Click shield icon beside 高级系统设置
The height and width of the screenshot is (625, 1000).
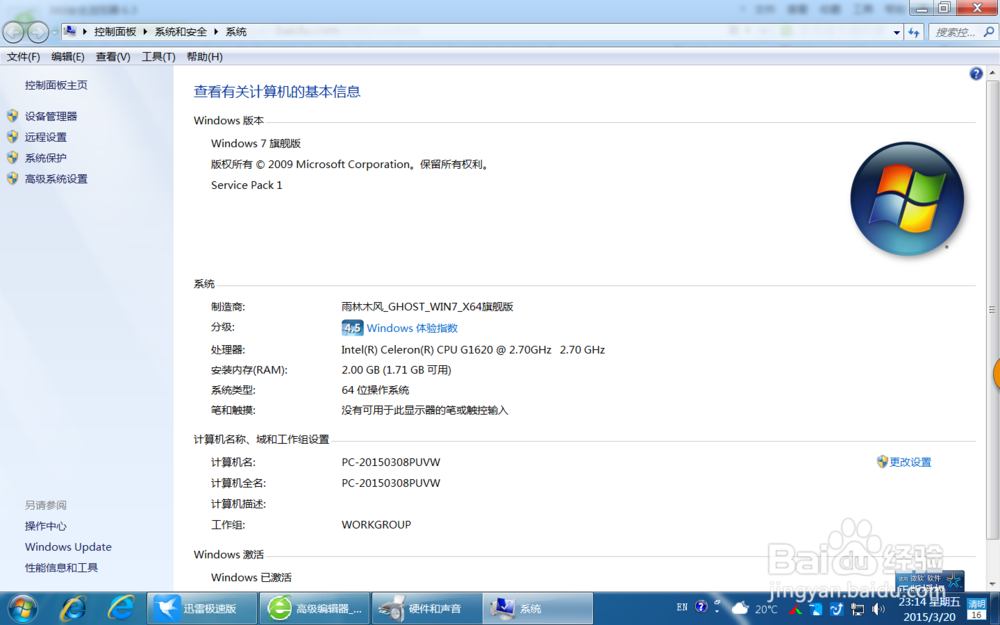pyautogui.click(x=12, y=179)
